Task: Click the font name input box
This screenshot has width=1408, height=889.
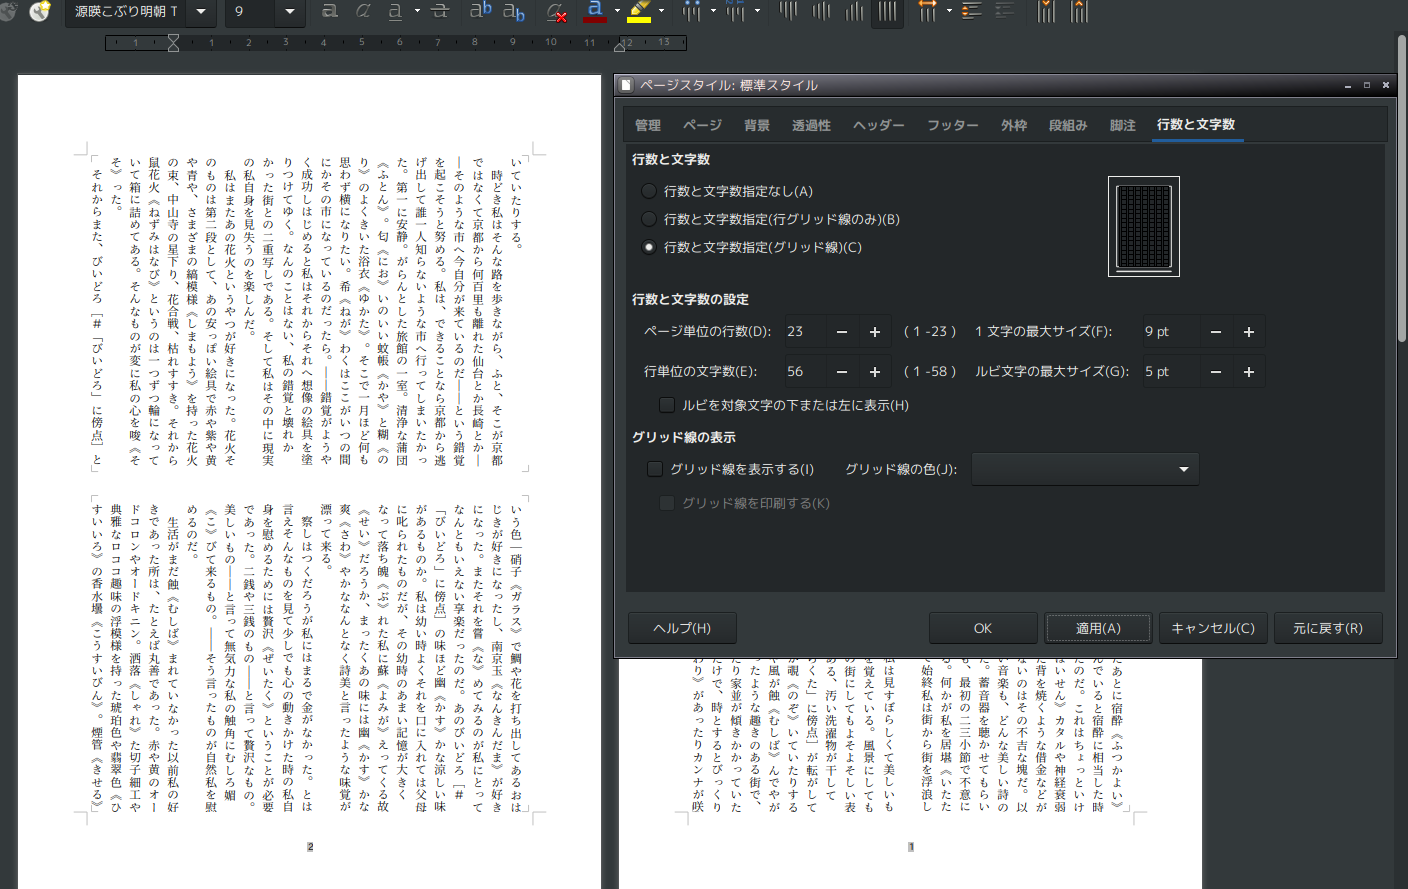Action: click(x=128, y=12)
